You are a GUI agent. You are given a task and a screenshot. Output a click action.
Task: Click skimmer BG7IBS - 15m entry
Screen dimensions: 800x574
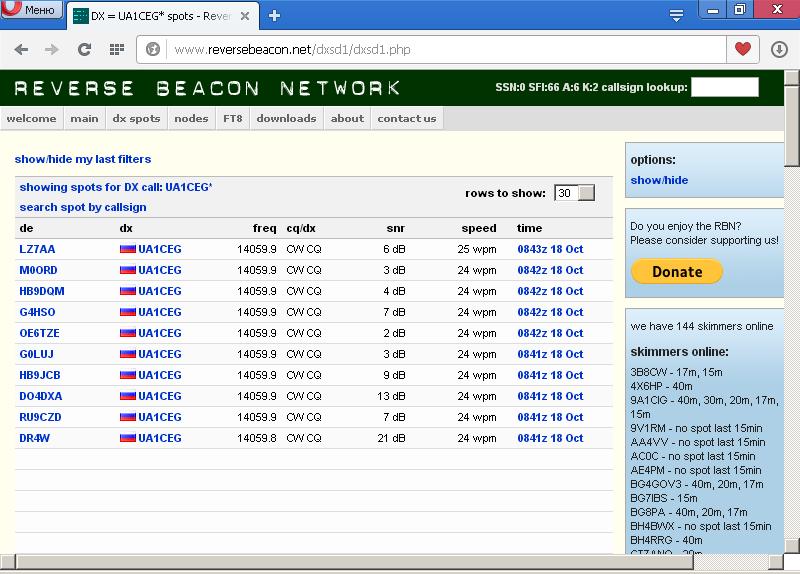pyautogui.click(x=664, y=498)
